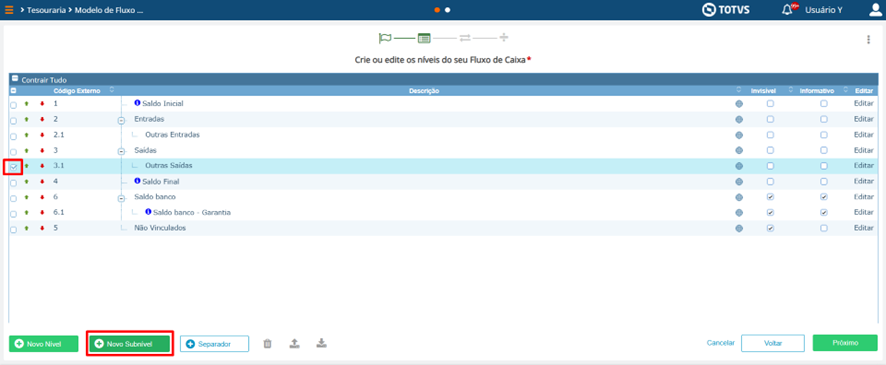Move Outras Saídas row down
The width and height of the screenshot is (886, 365).
(42, 166)
